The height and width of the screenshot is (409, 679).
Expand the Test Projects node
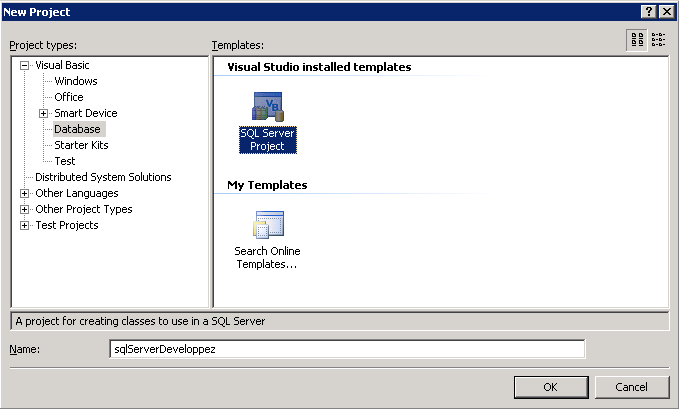coord(25,225)
